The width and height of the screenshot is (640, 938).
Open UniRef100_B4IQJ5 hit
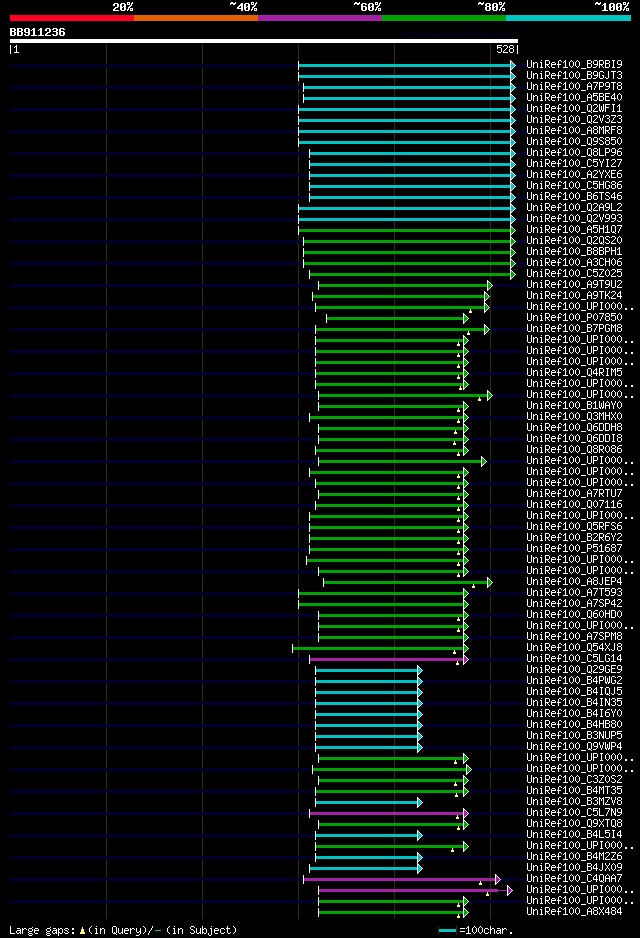point(574,691)
